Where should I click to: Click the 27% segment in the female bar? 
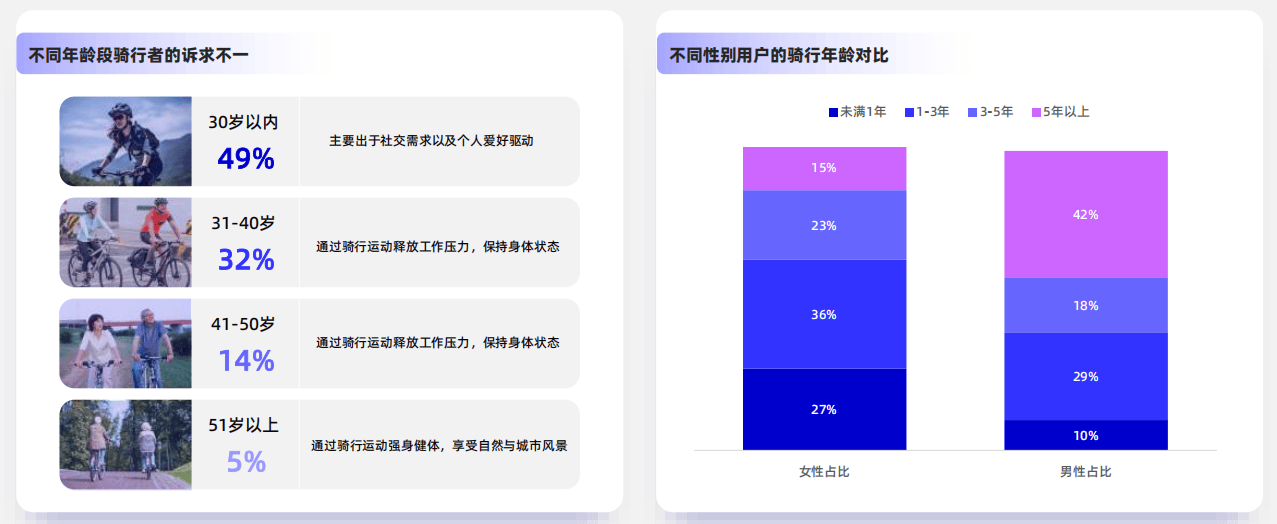pos(824,409)
